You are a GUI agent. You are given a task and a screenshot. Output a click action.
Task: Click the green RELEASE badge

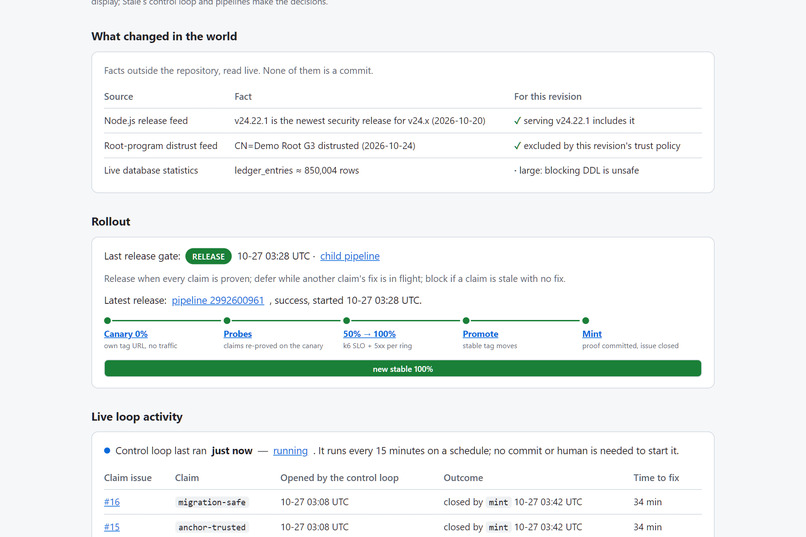point(208,256)
